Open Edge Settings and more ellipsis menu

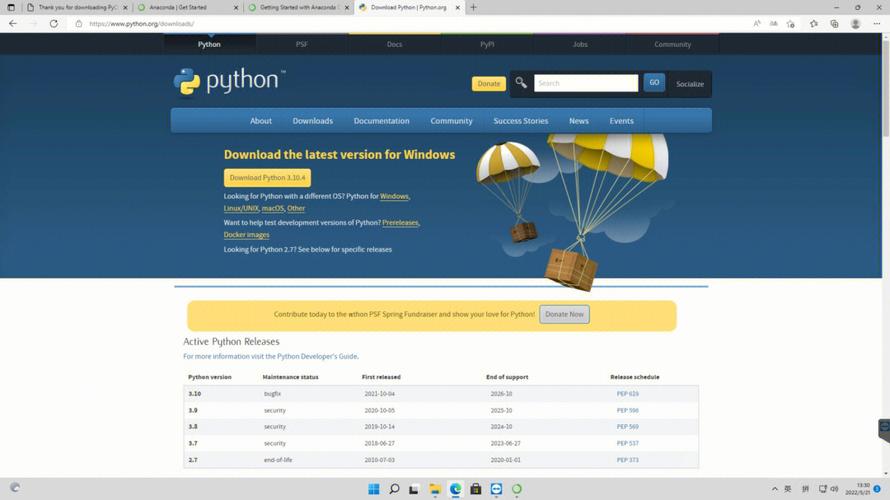click(876, 24)
